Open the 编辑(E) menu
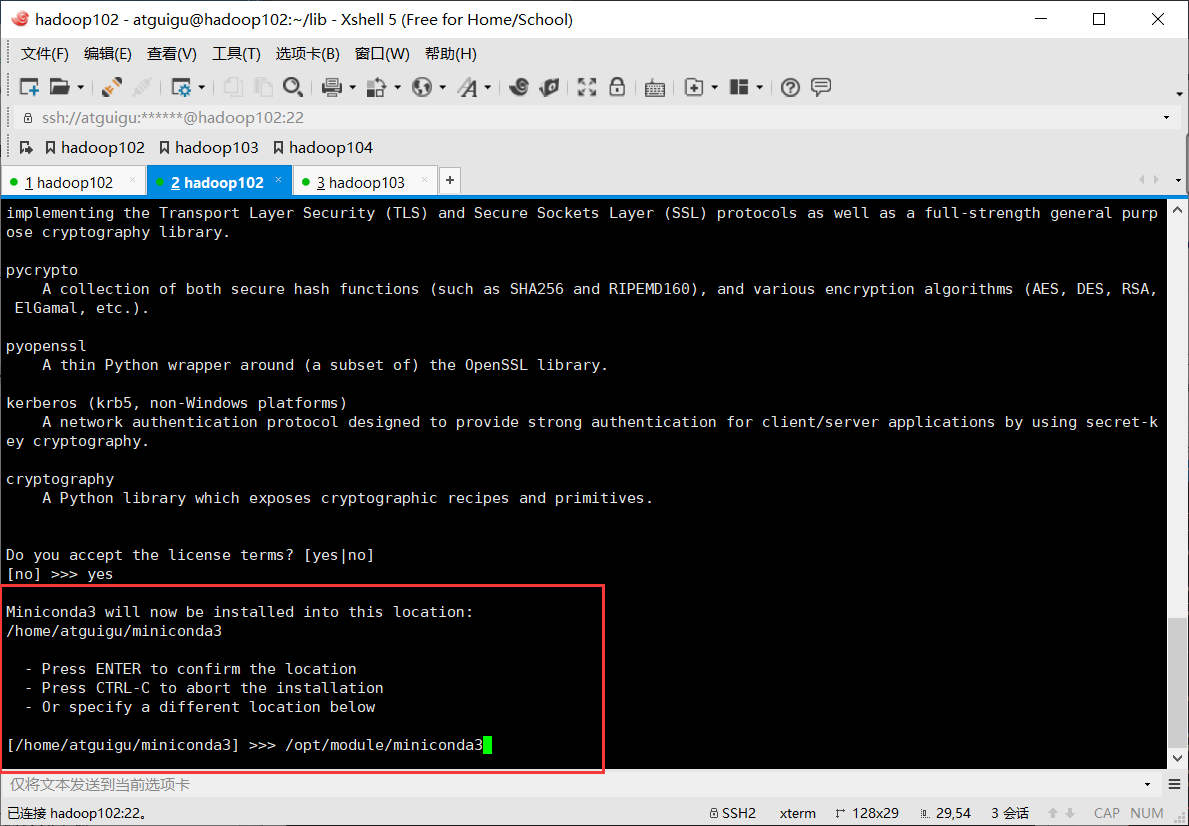Image resolution: width=1189 pixels, height=826 pixels. click(108, 54)
